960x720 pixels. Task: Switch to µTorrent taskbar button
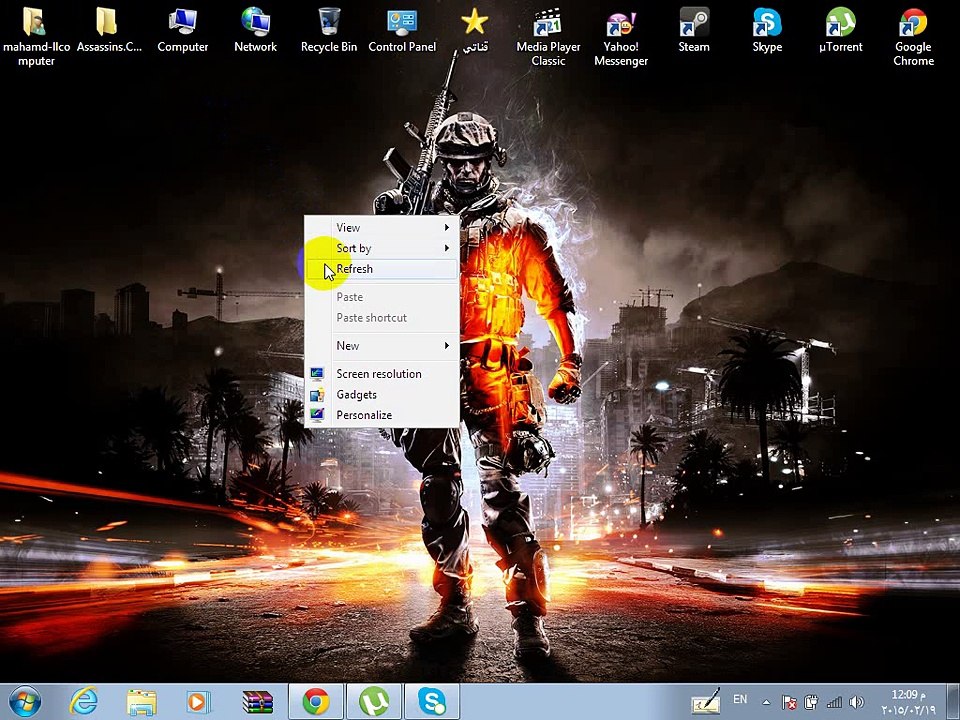click(374, 702)
